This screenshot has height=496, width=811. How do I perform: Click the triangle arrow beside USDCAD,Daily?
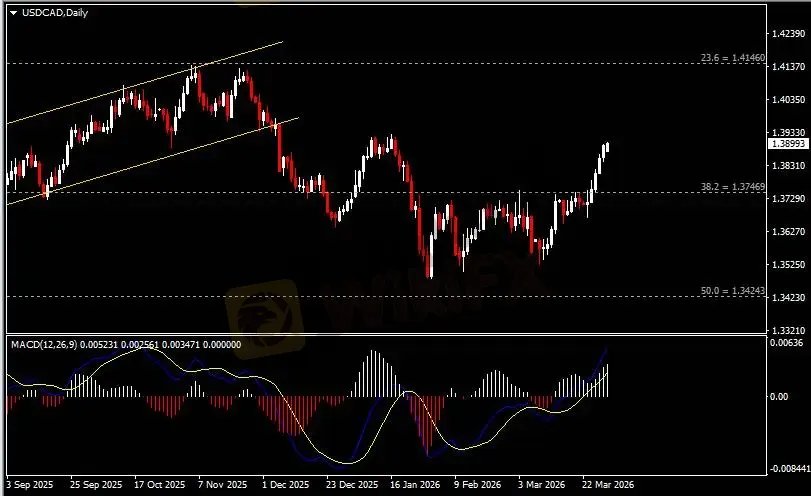point(13,12)
